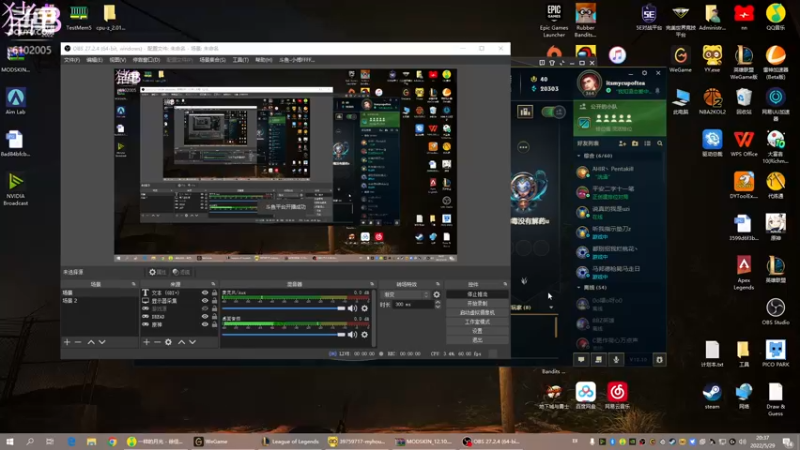
Task: Remove selected scene with minus icon
Action: click(78, 342)
